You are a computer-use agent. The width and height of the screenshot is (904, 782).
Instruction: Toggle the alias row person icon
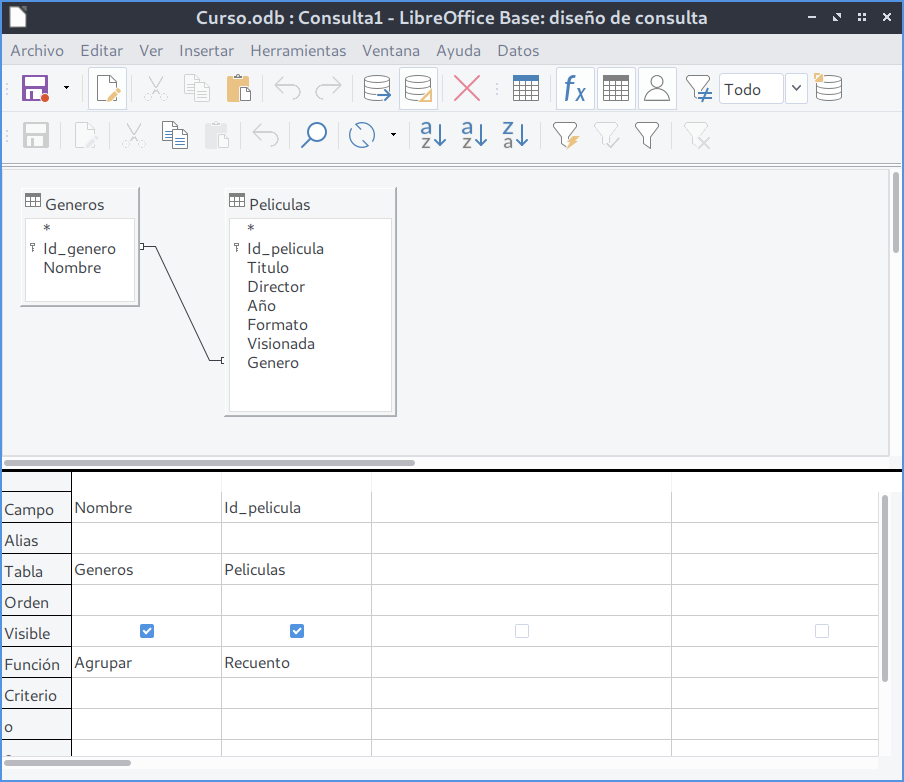(657, 88)
